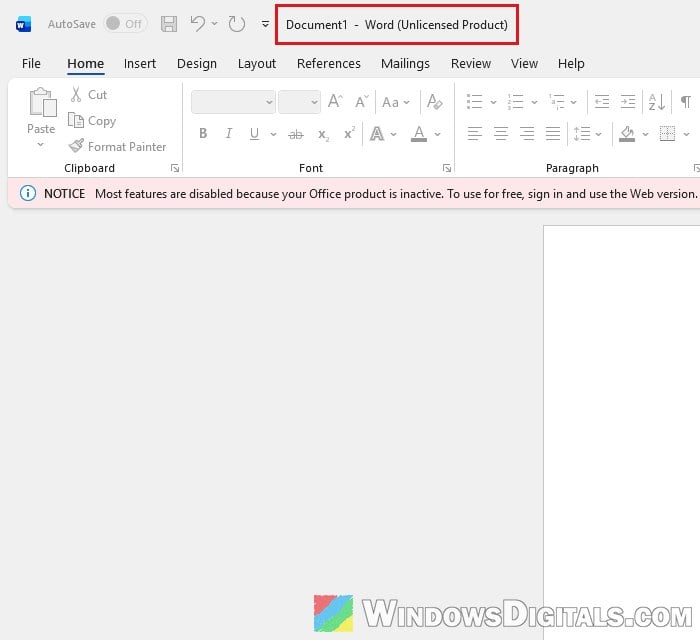This screenshot has width=700, height=640.
Task: Click the Numbering list icon
Action: pos(516,102)
